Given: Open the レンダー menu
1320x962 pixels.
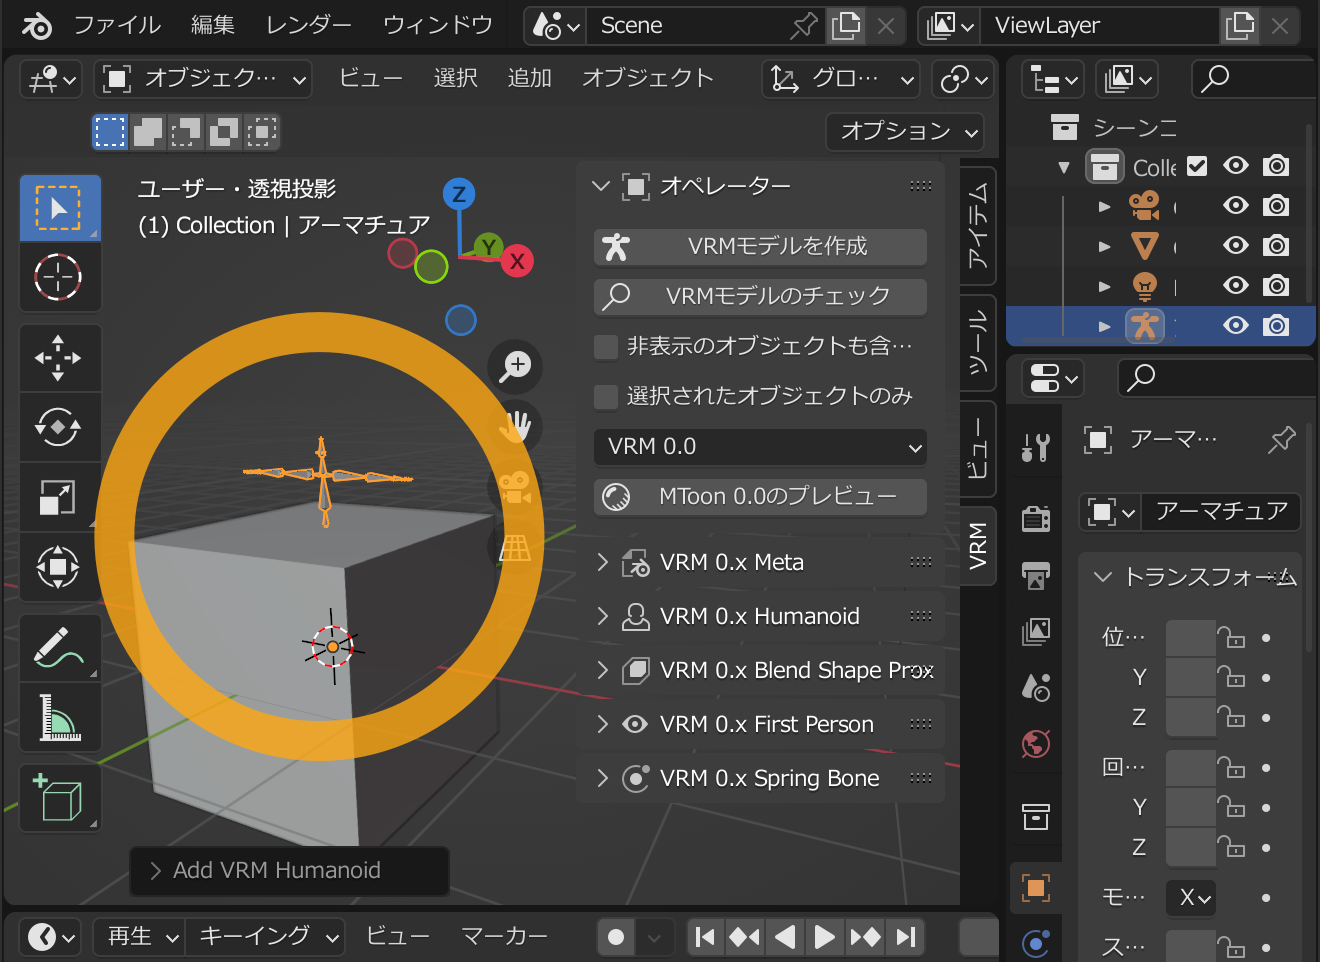Looking at the screenshot, I should coord(308,25).
